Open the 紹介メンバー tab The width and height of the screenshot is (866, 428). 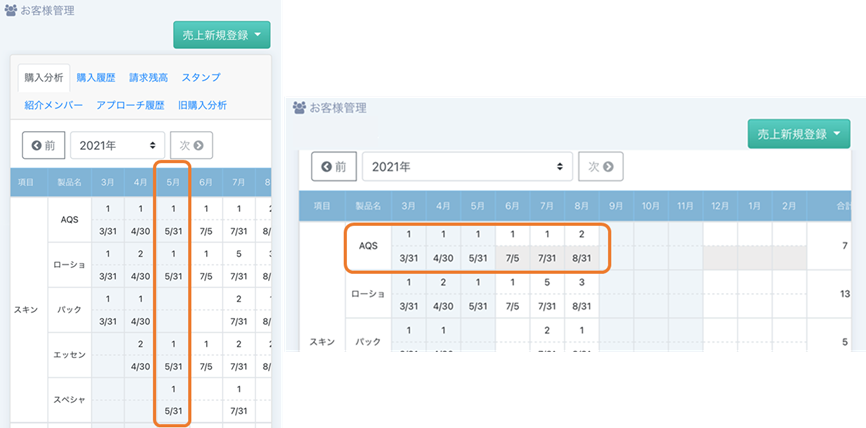pos(54,105)
